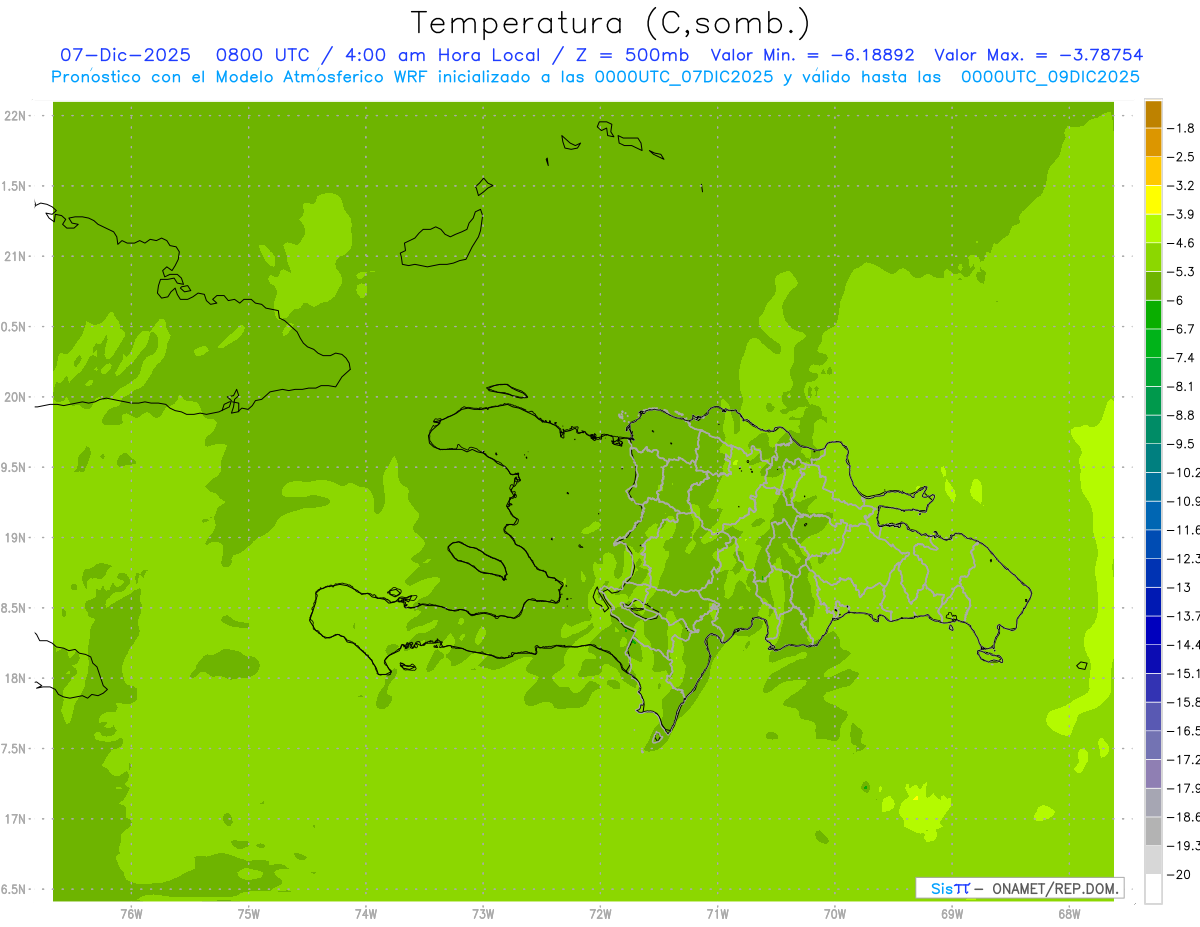
Task: Click the '69W' longitude label
Action: [952, 914]
